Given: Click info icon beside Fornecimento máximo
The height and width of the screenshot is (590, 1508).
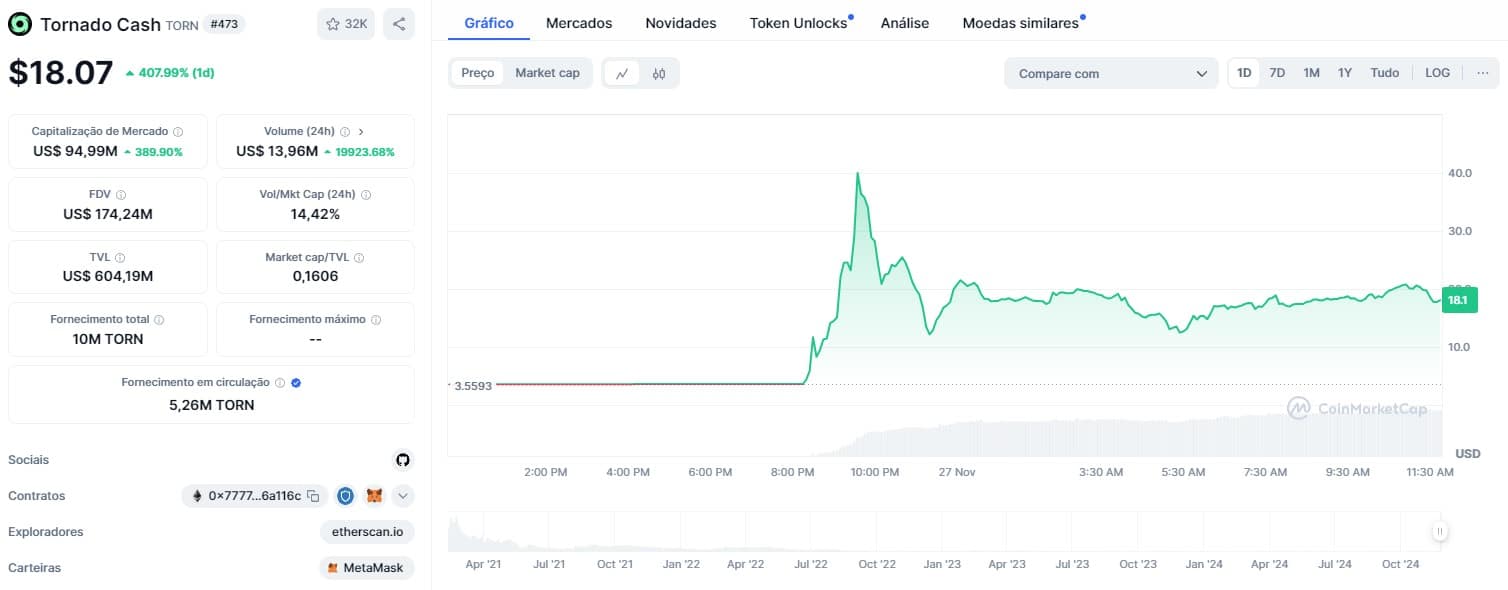Looking at the screenshot, I should (376, 320).
